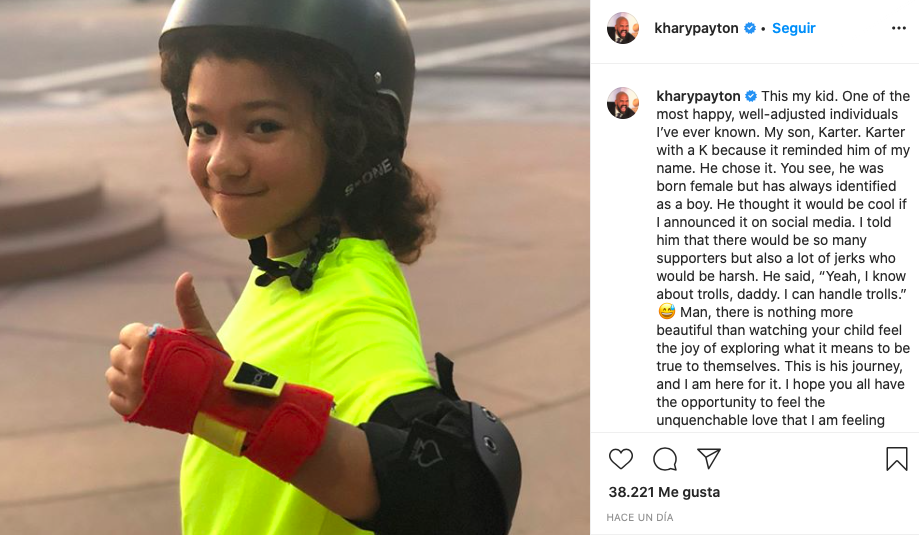Click the avatar next to the caption
919x535 pixels.
tap(622, 103)
